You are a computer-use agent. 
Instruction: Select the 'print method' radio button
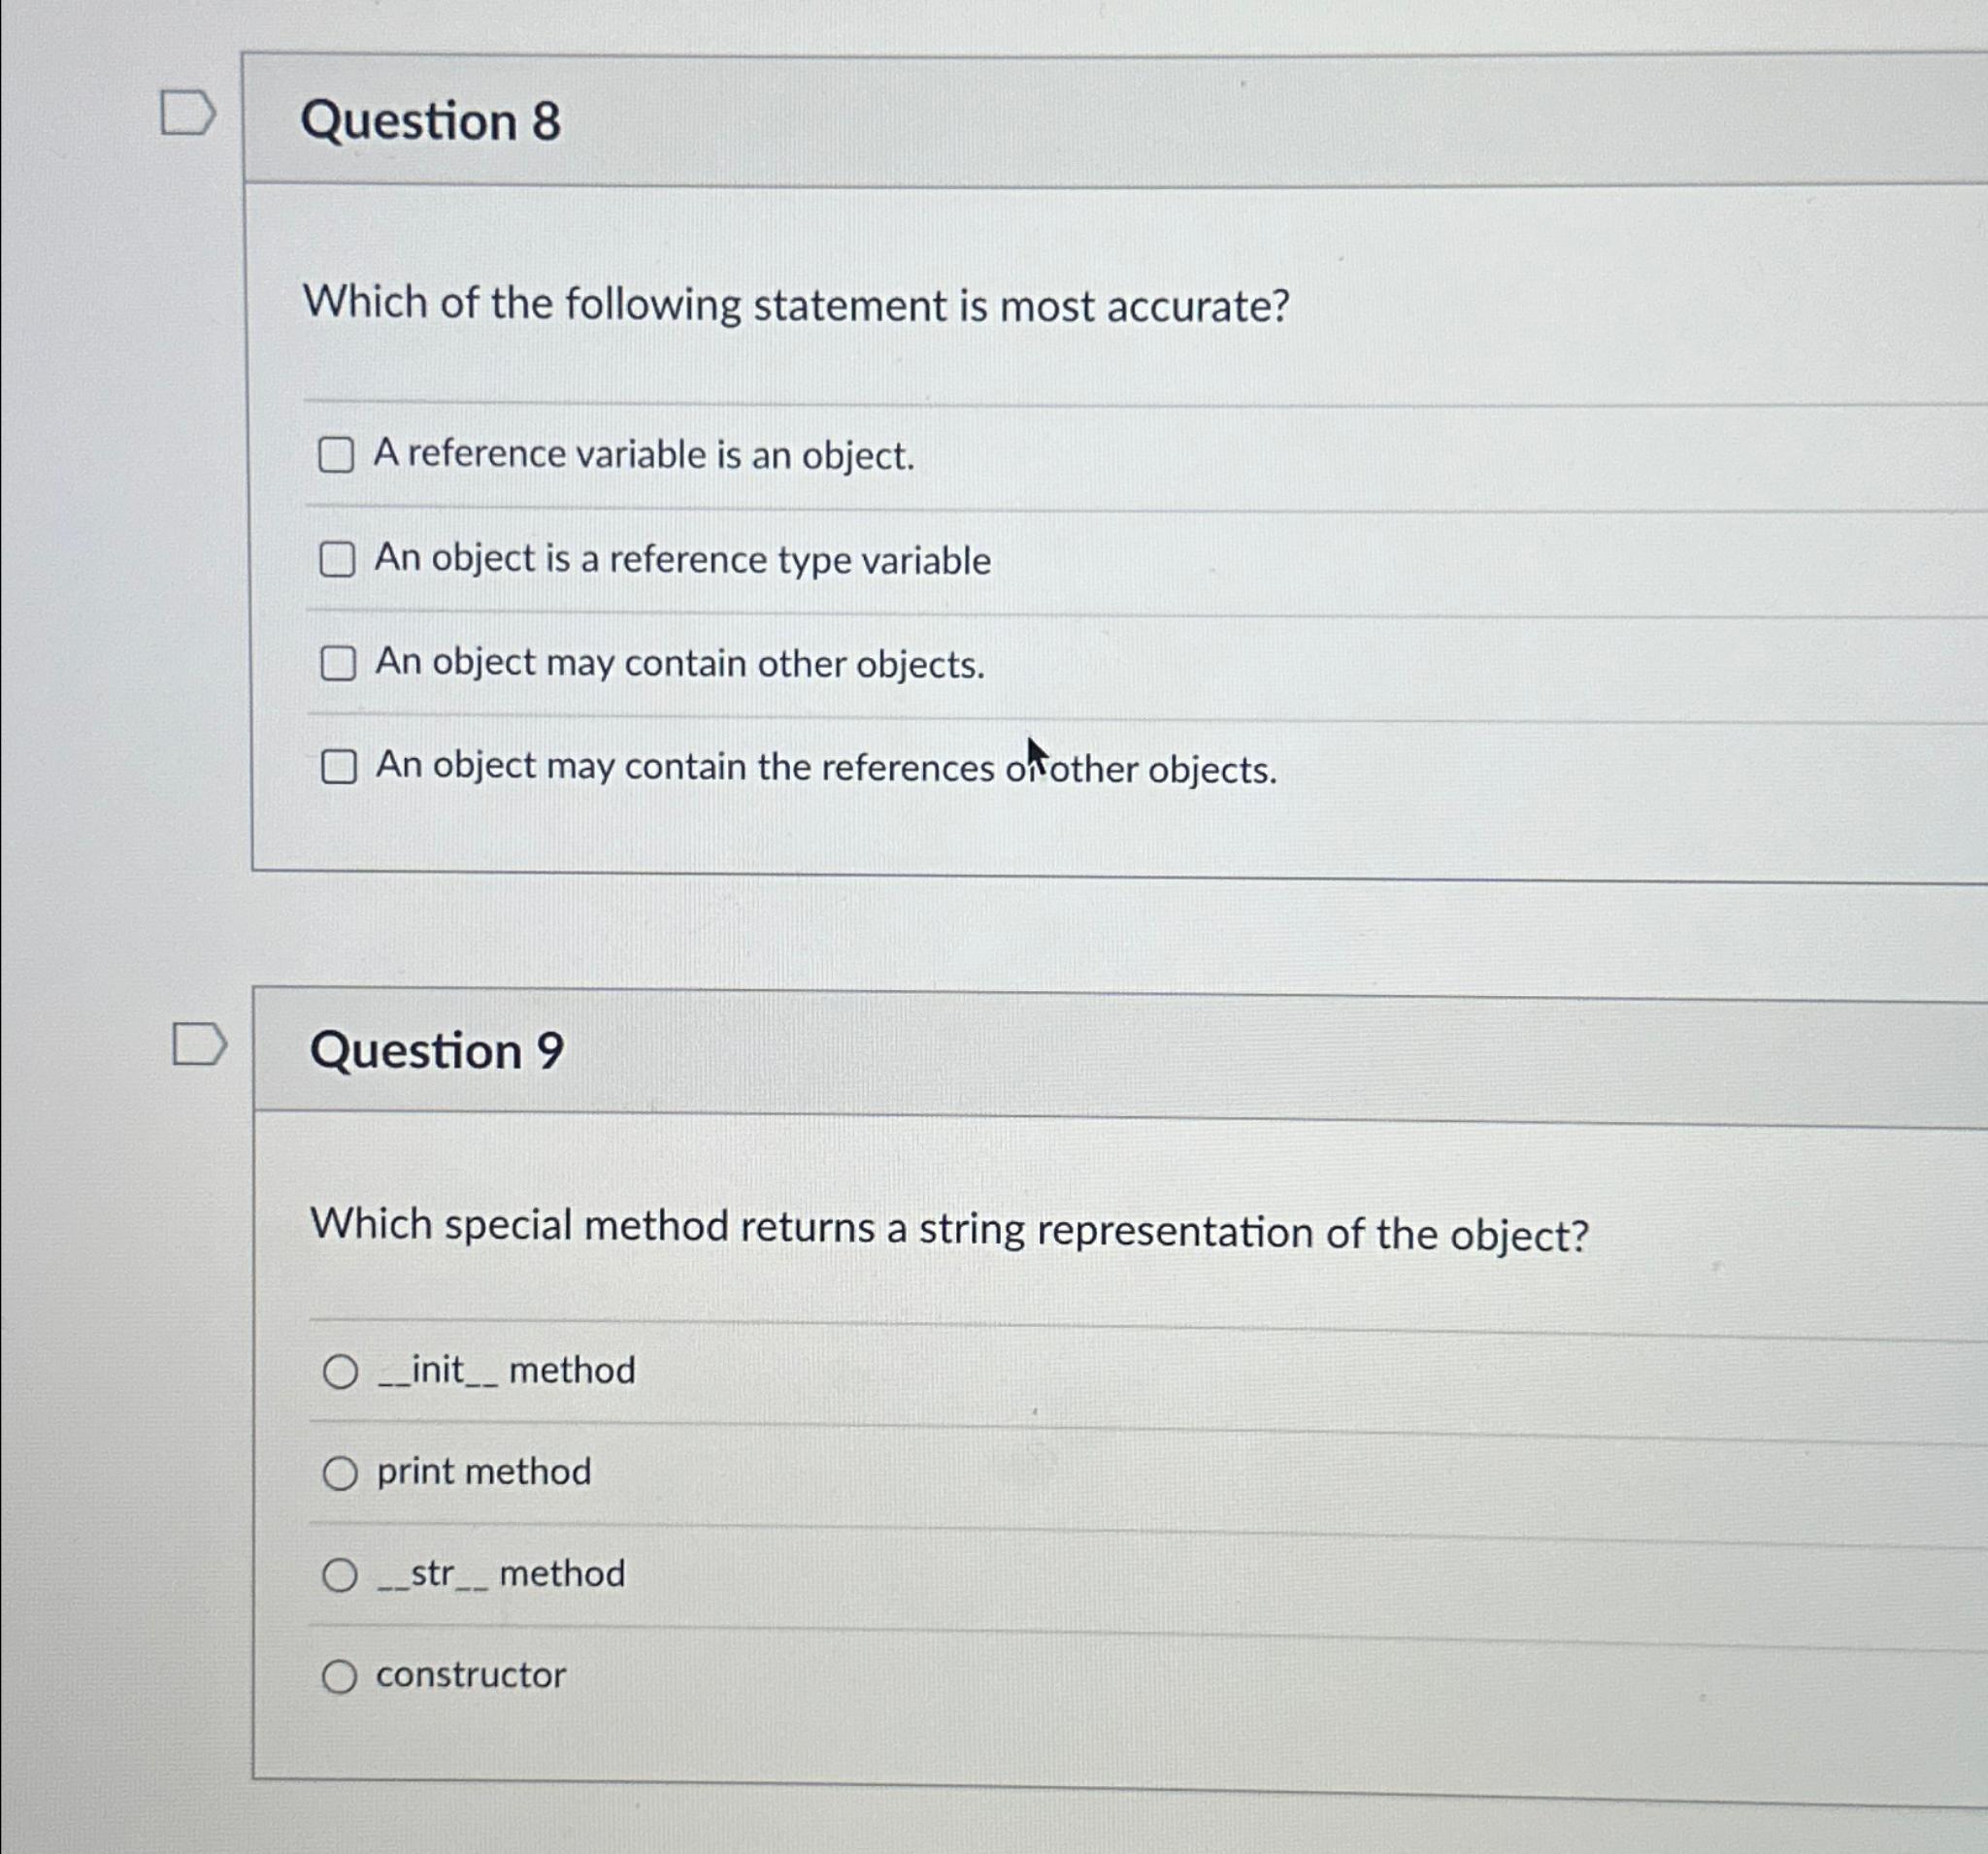click(x=342, y=1472)
